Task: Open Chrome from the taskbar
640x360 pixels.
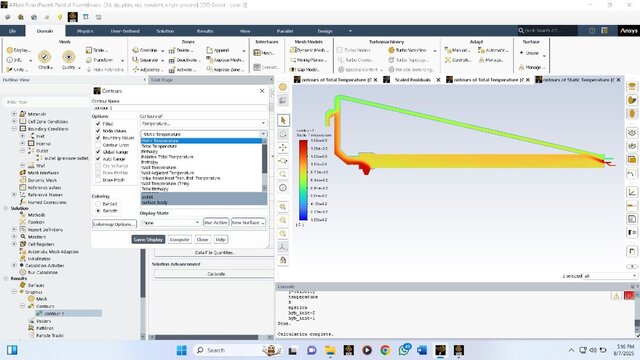Action: [385, 350]
